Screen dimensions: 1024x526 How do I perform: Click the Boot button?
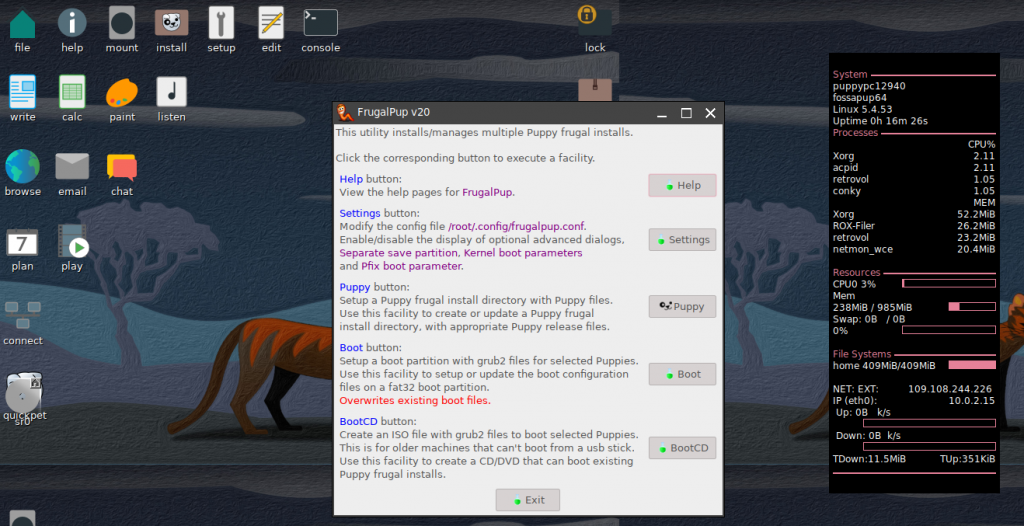click(x=682, y=374)
